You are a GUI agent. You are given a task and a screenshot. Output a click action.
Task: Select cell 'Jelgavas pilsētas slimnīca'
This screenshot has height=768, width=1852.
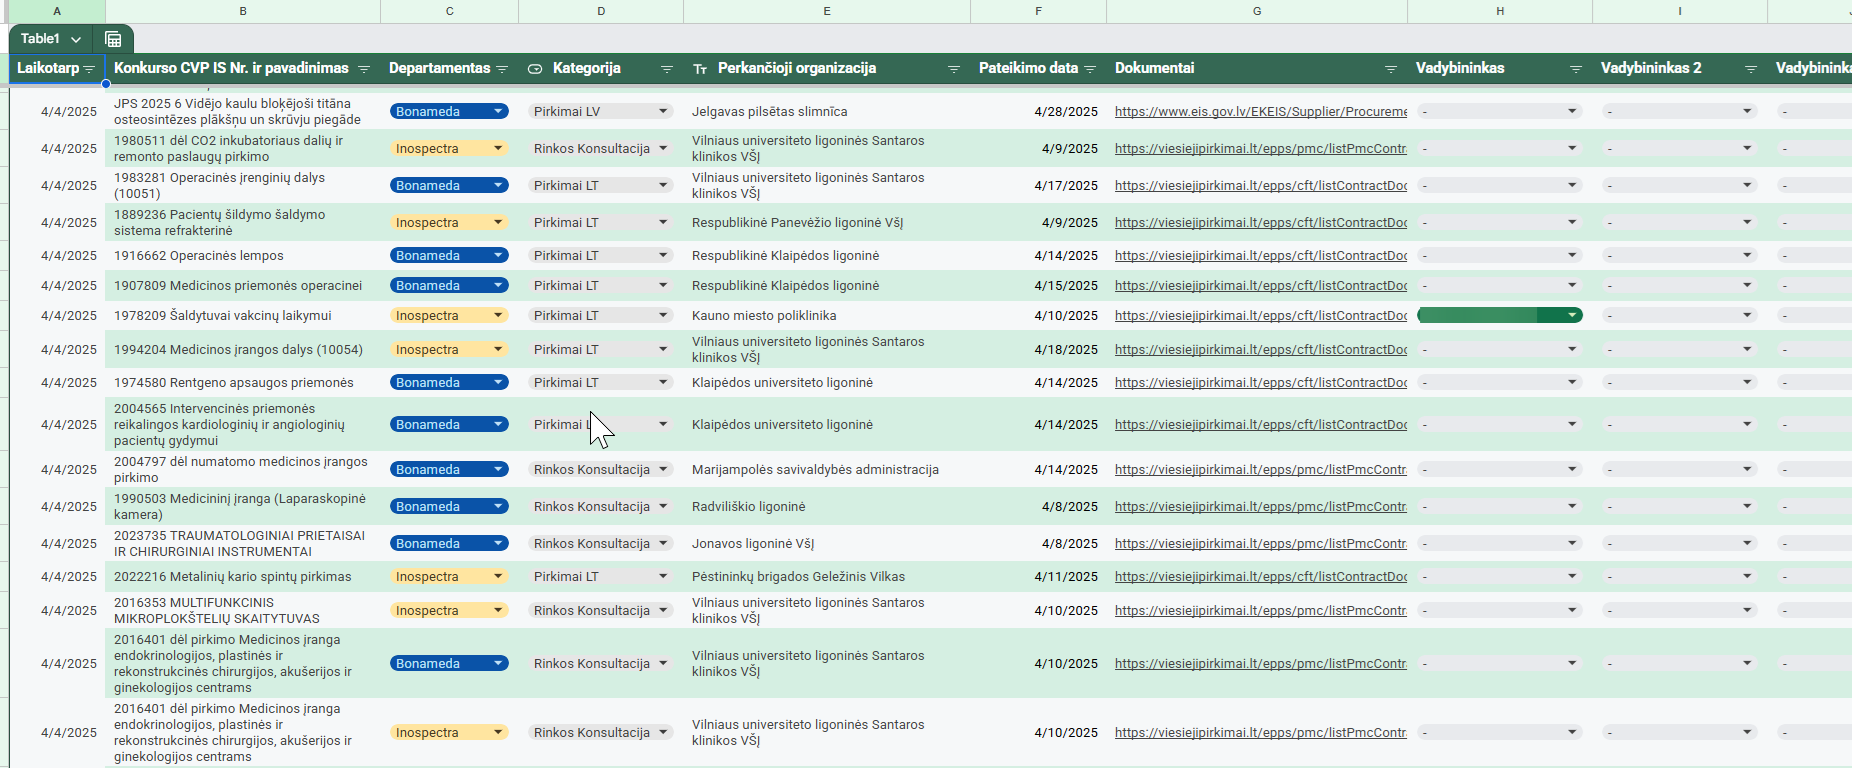coord(827,111)
